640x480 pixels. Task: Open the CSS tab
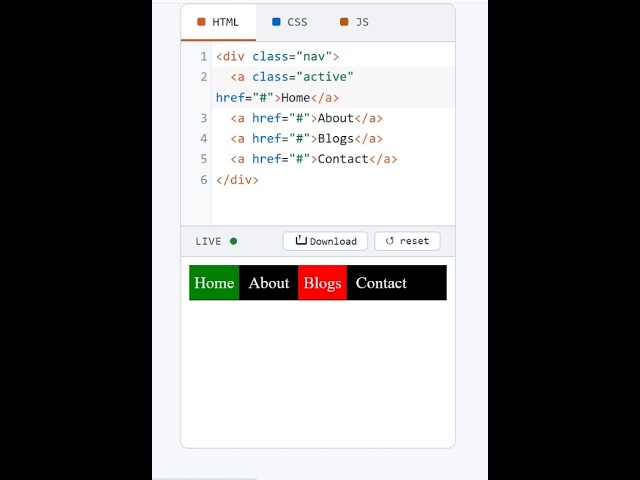pyautogui.click(x=289, y=22)
